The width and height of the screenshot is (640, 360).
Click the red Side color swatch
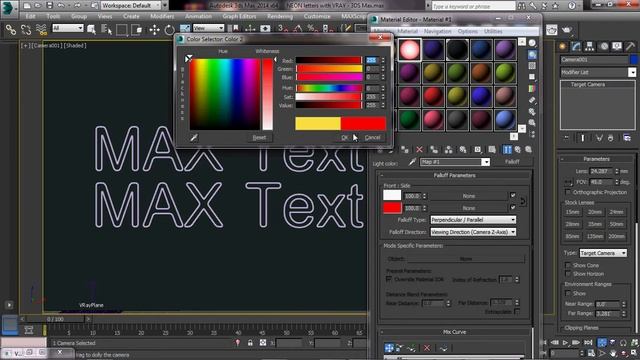[x=392, y=208]
